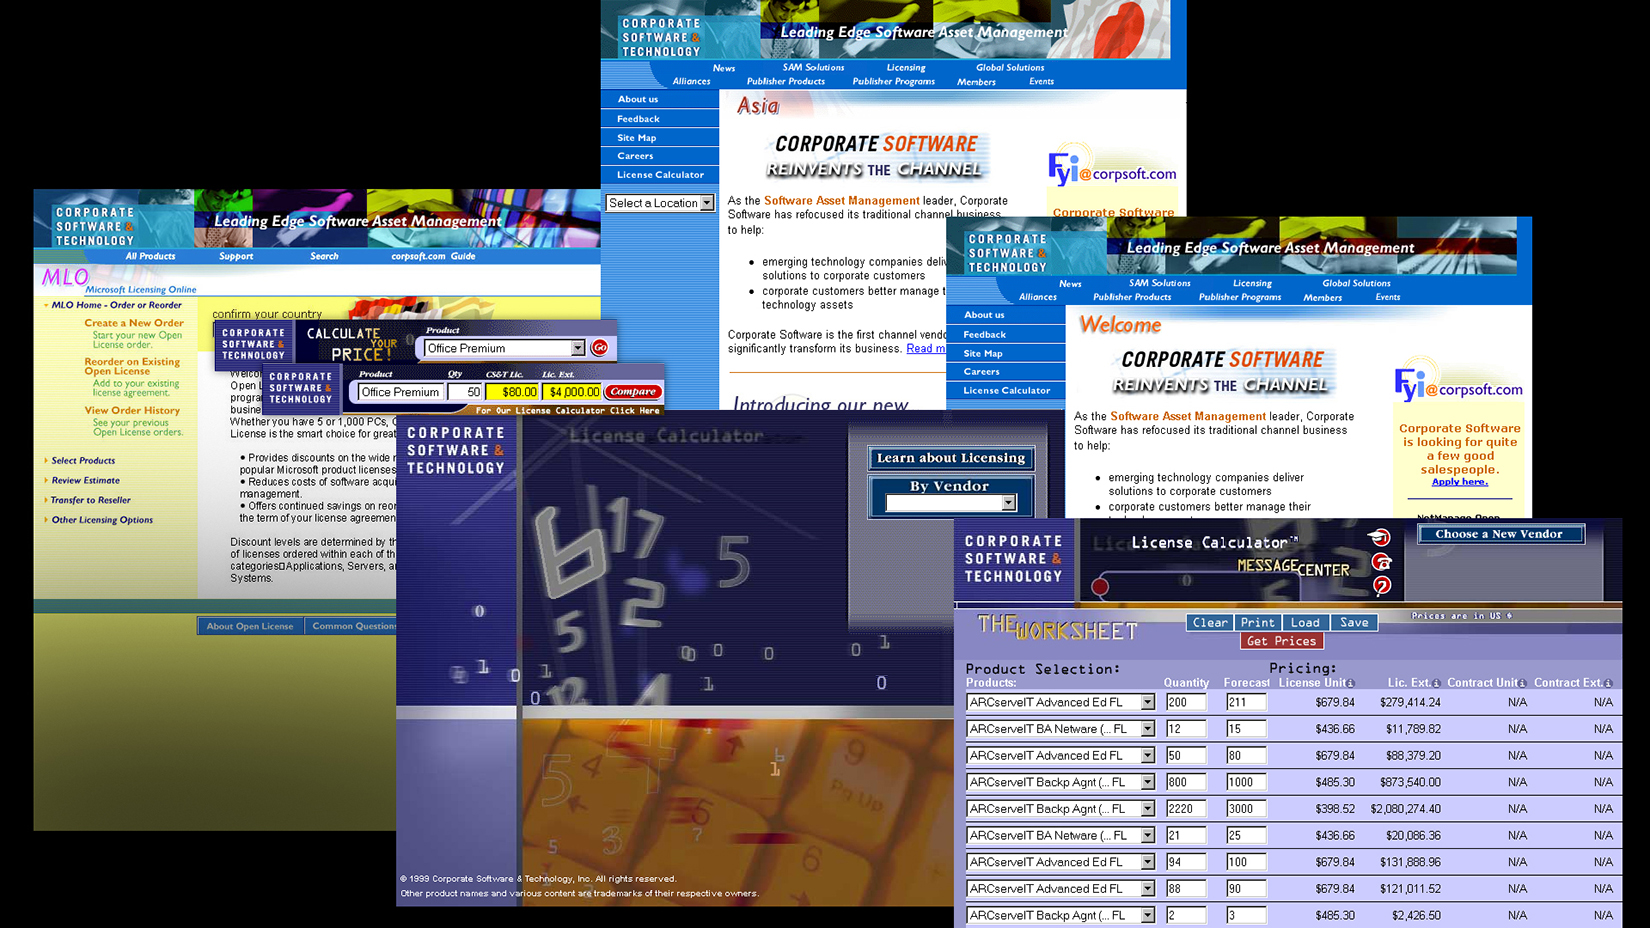Click the info icon next to Contract Unit
Viewport: 1650px width, 928px height.
coord(1522,683)
